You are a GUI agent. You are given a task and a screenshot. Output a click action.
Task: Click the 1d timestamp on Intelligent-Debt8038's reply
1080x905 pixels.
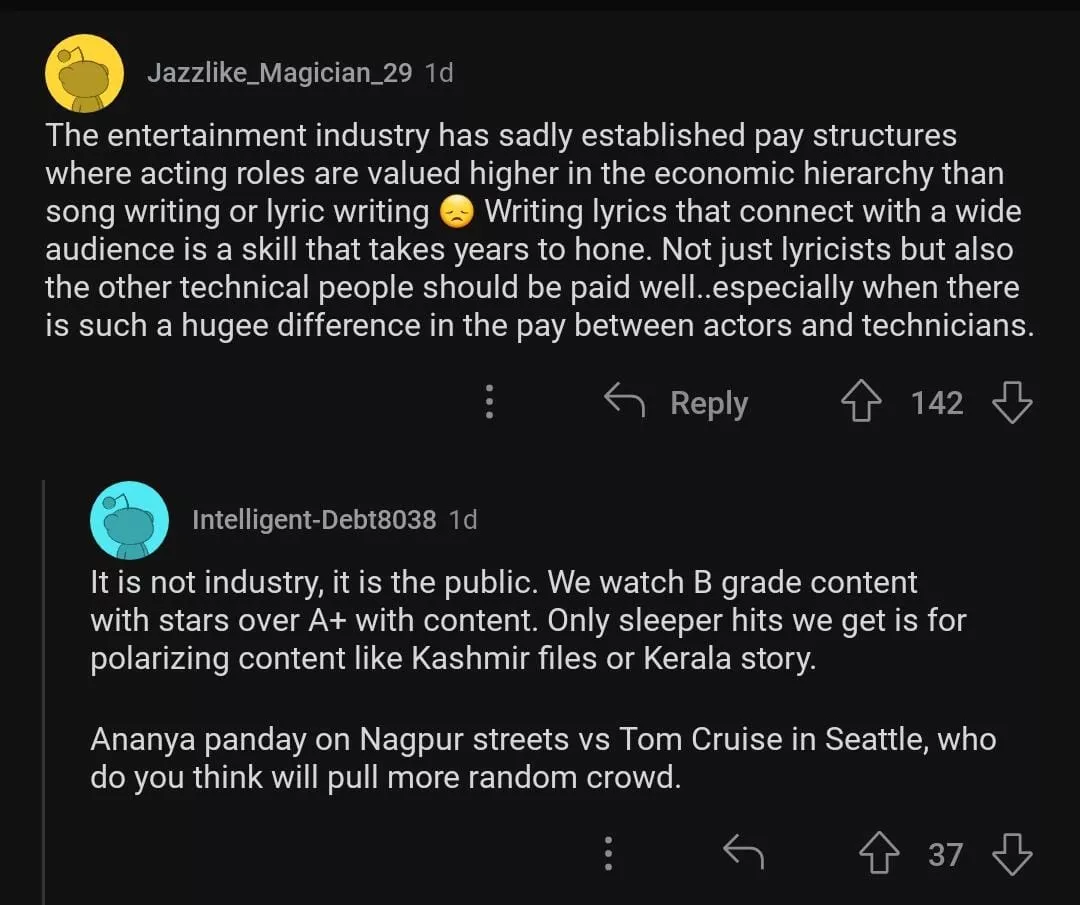pyautogui.click(x=463, y=519)
